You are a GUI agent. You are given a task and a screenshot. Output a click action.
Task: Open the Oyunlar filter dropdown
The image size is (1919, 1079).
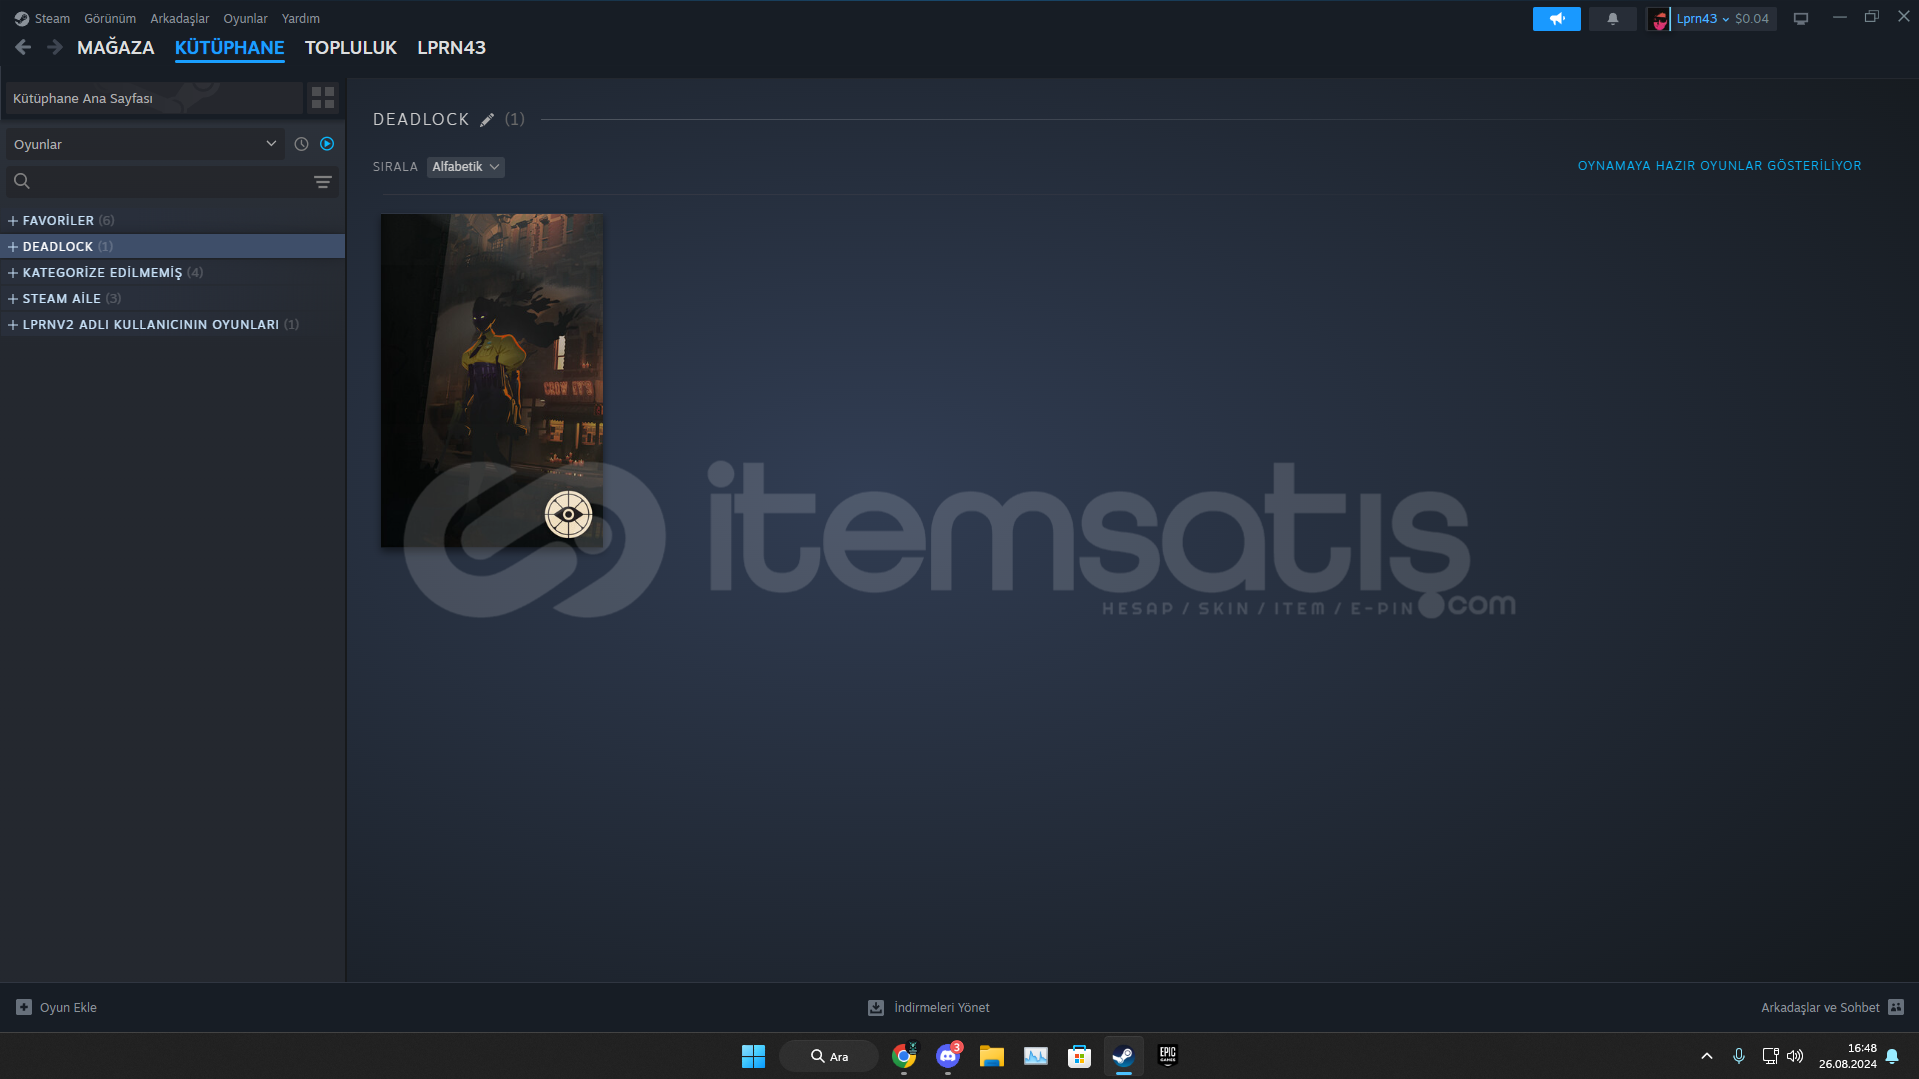pyautogui.click(x=145, y=144)
